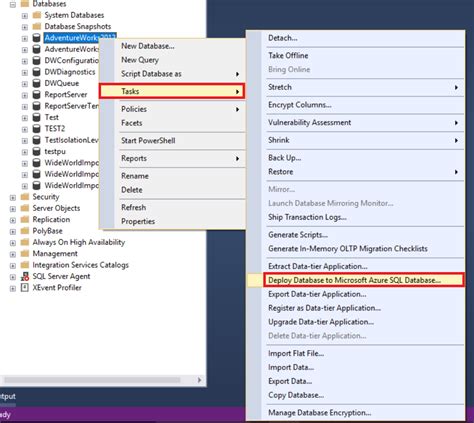Screen dimensions: 474x423
Task: Select Detach in the Tasks submenu
Action: 355,38
